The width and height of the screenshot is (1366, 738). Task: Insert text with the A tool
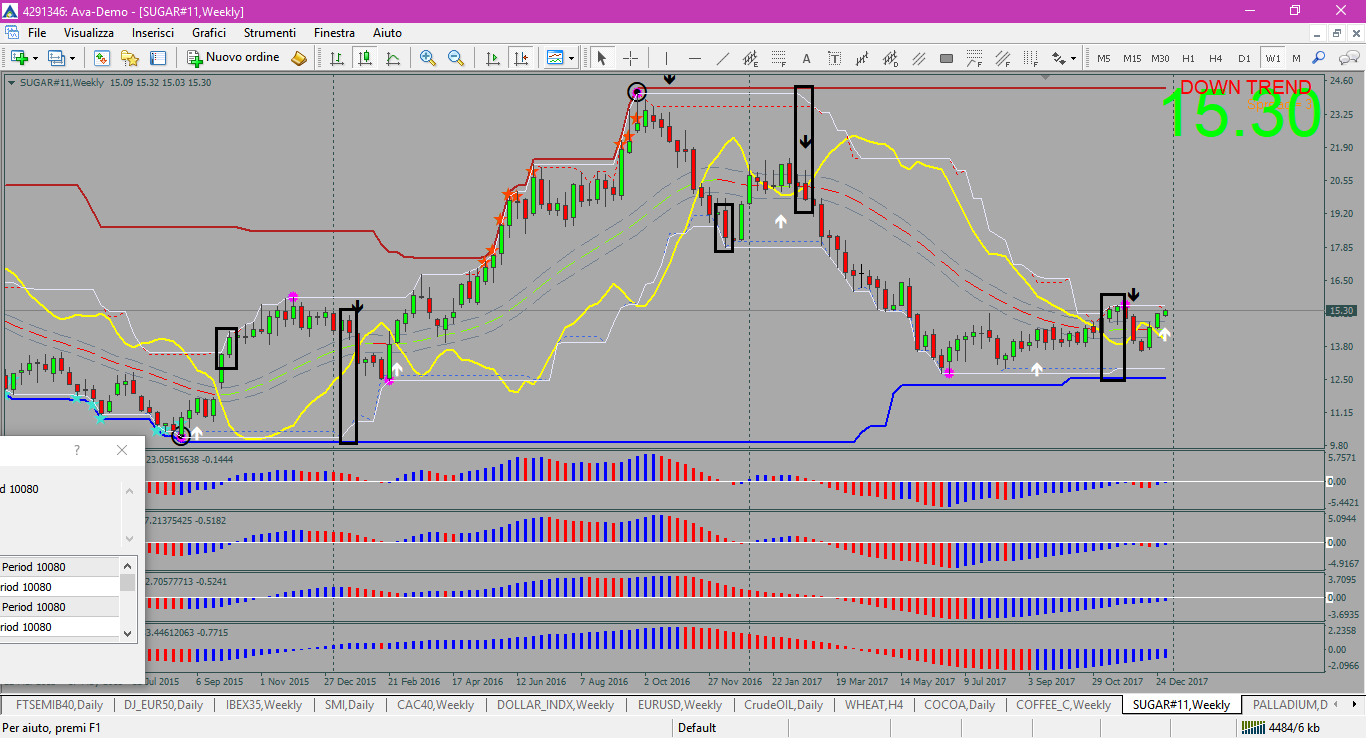[x=806, y=58]
